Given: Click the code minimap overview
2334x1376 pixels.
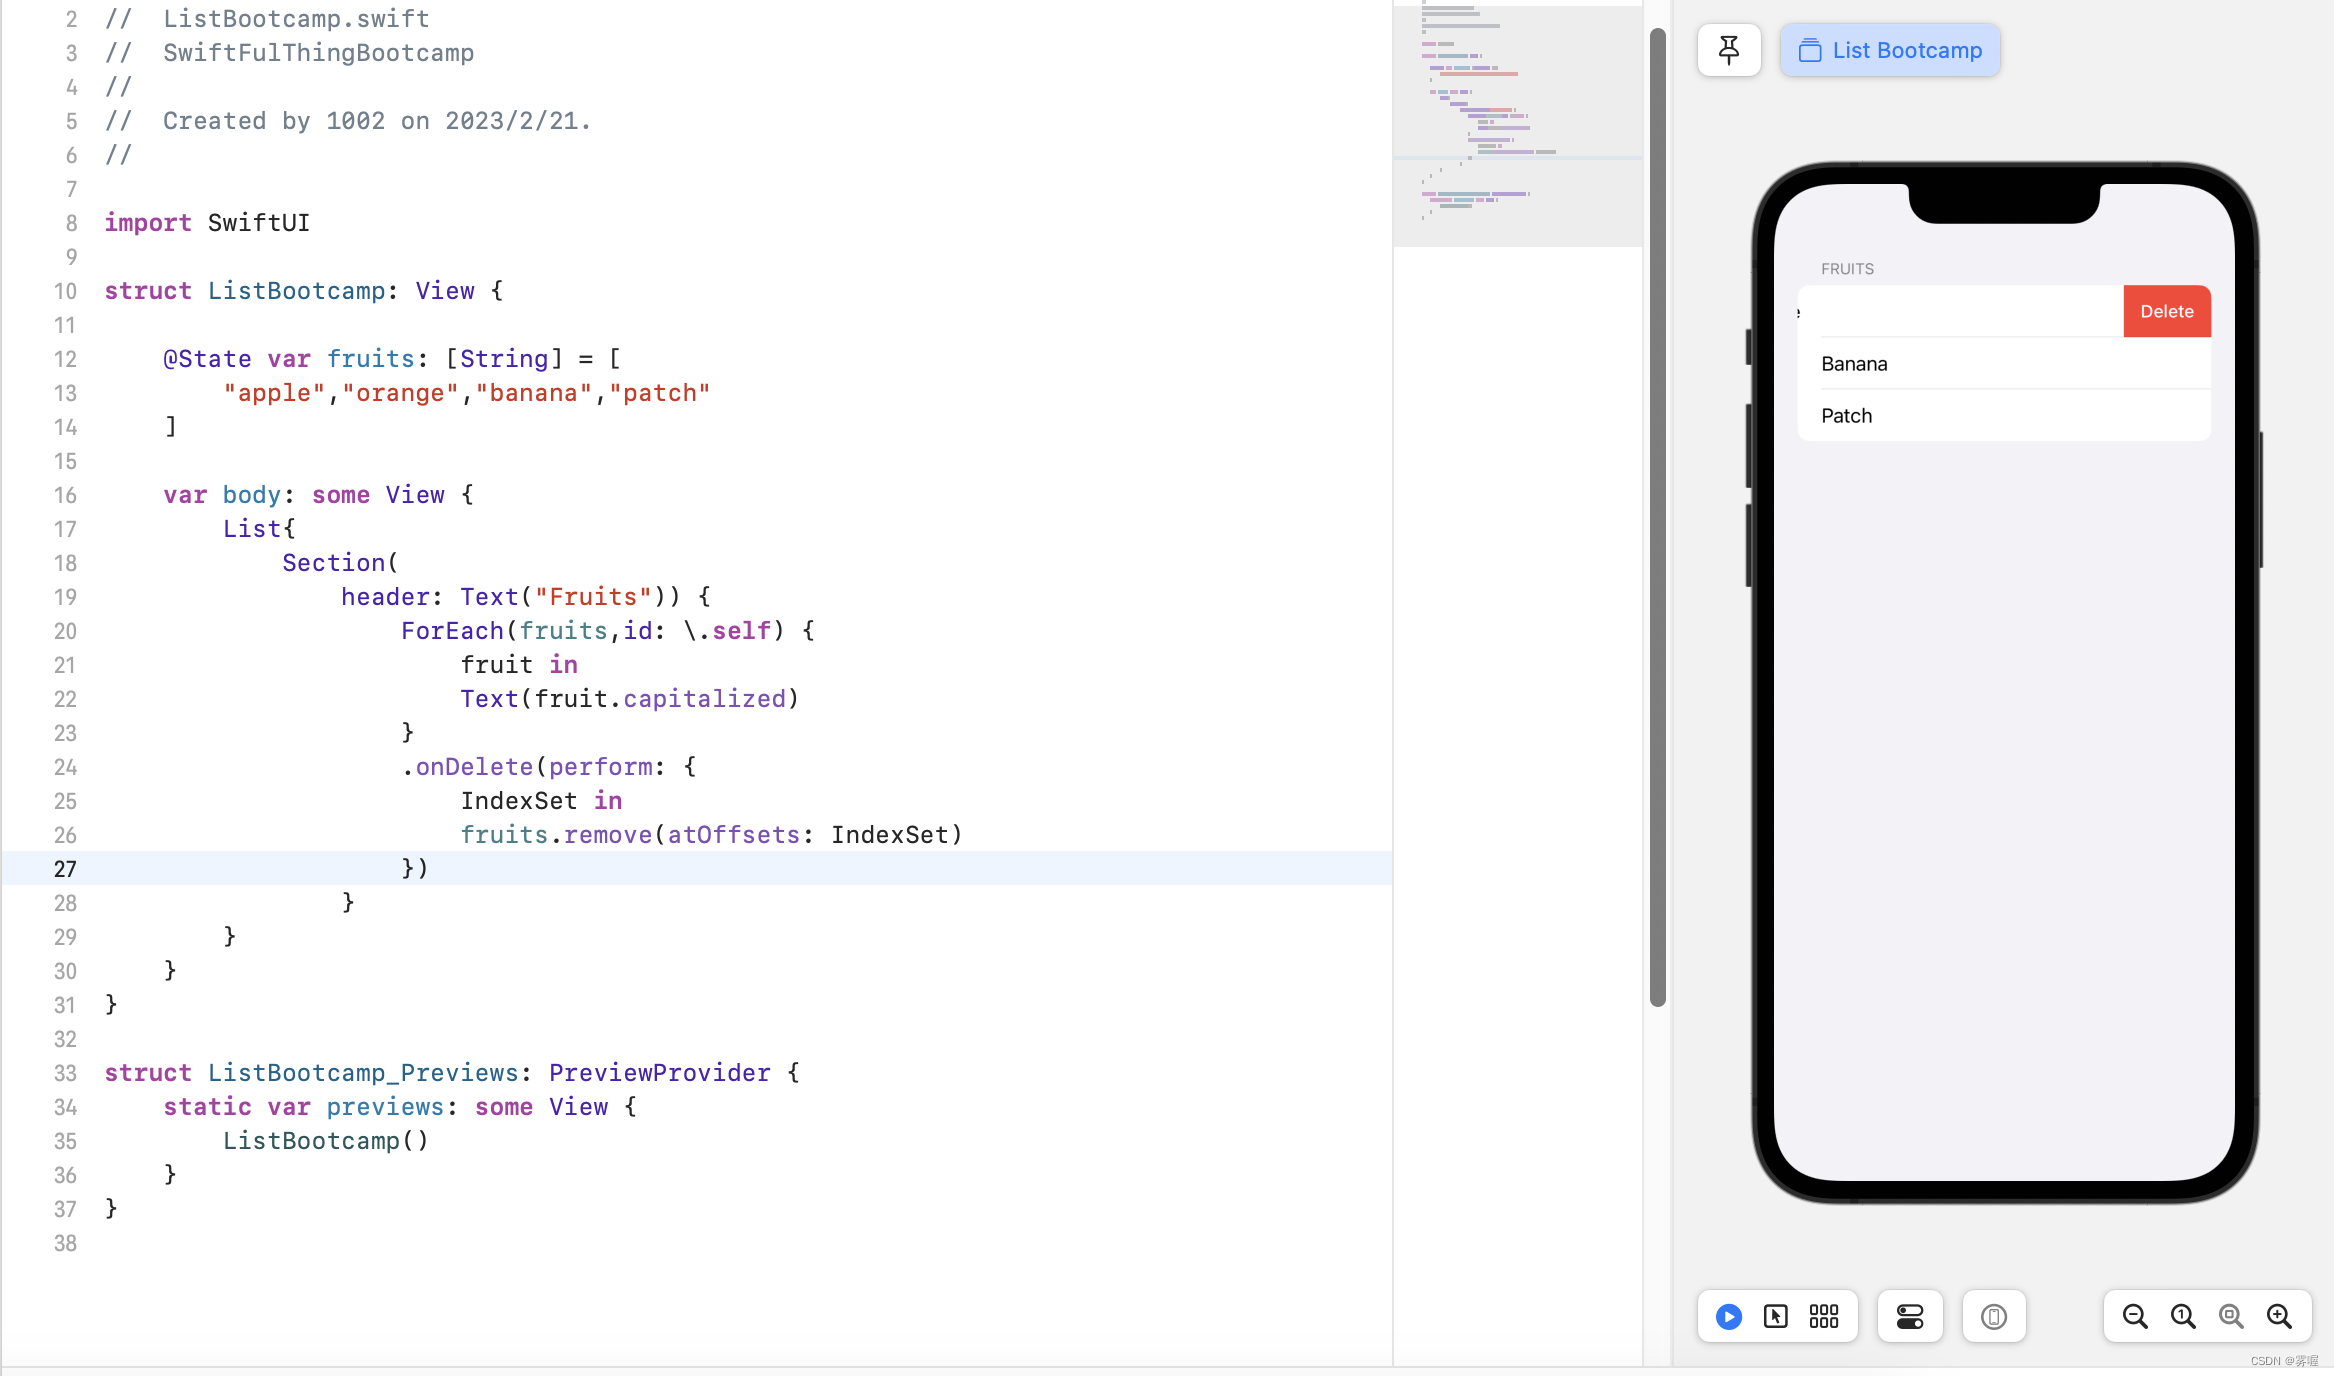Looking at the screenshot, I should point(1518,125).
